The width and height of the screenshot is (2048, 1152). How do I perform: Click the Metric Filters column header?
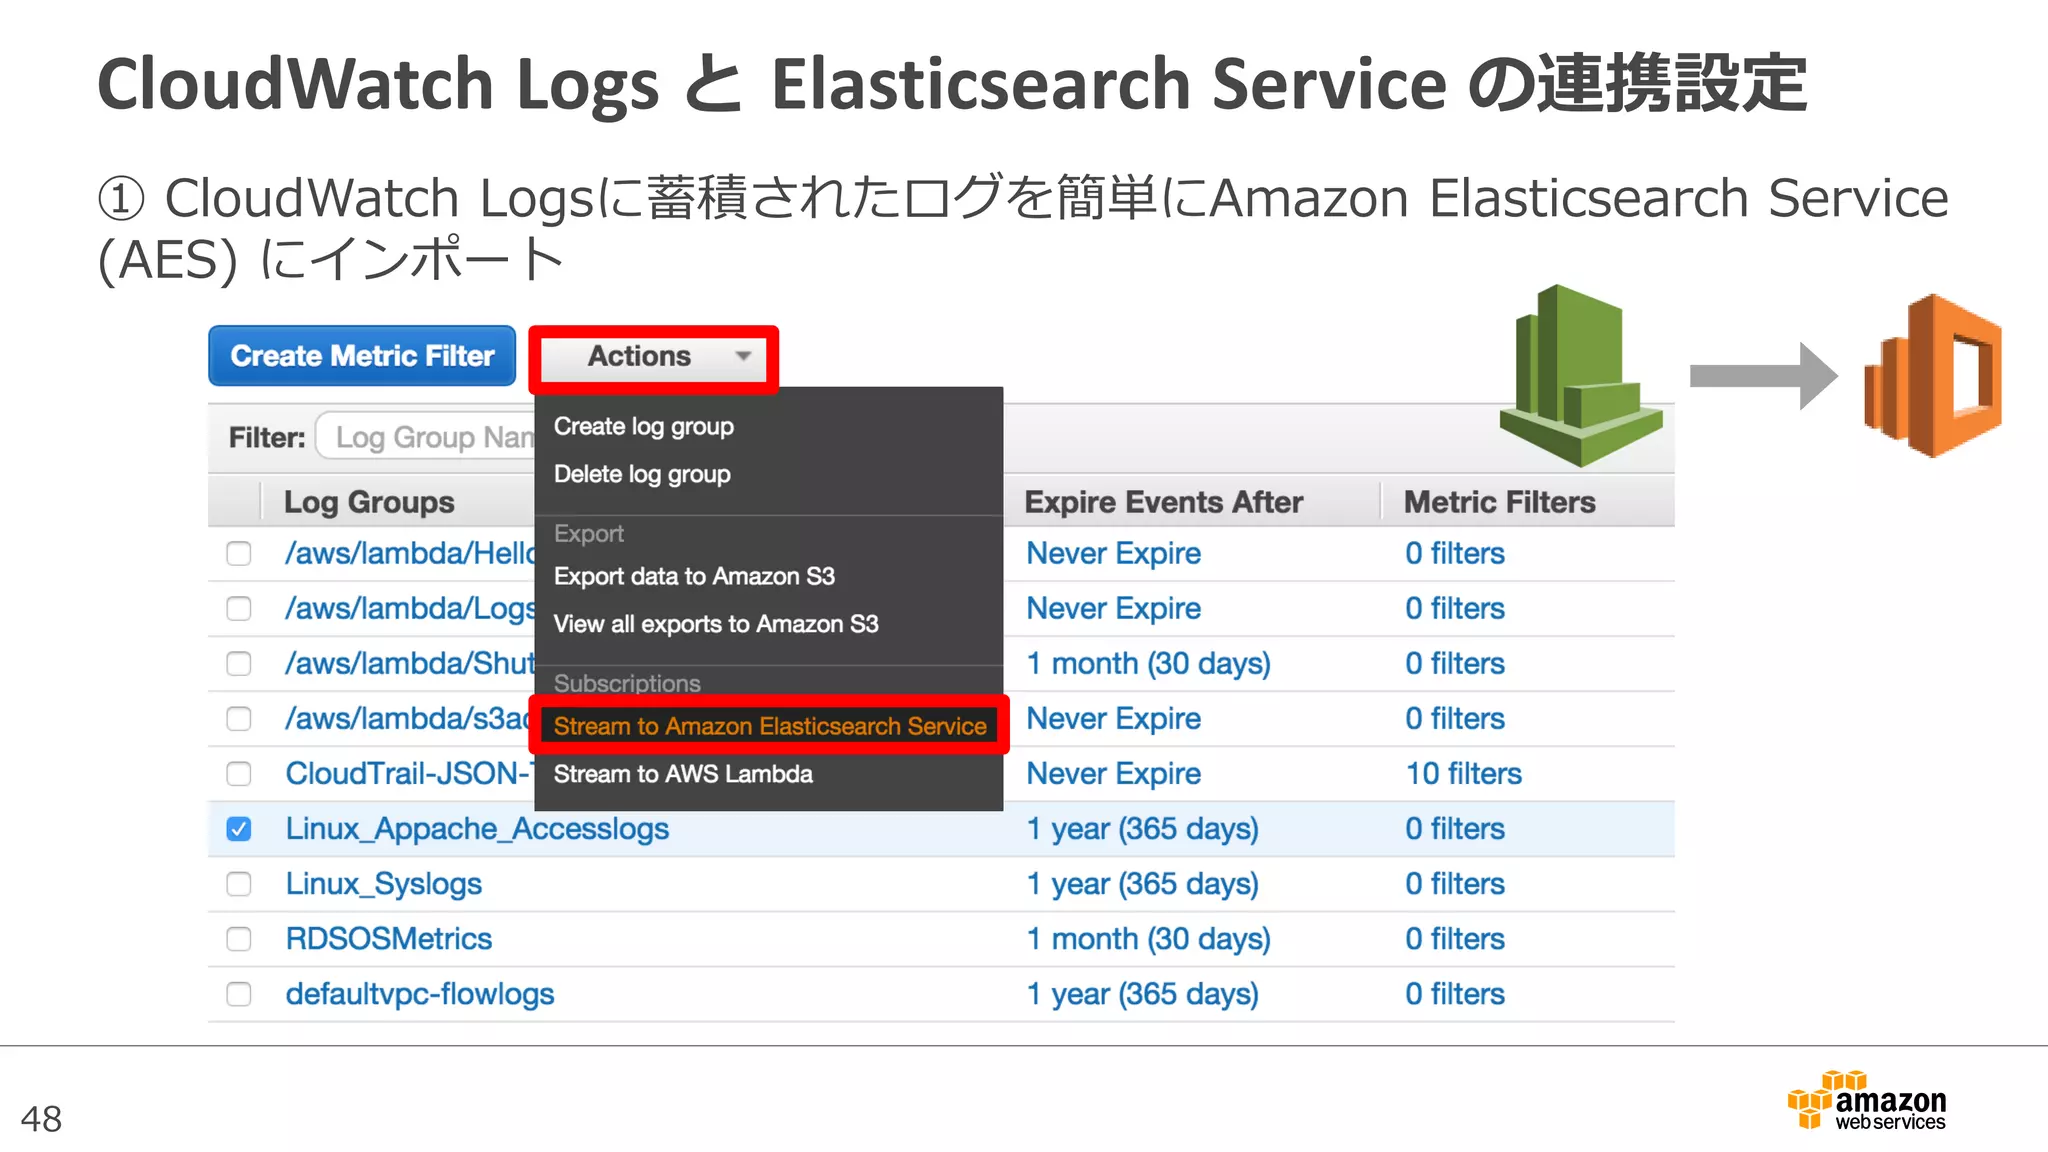click(x=1500, y=502)
